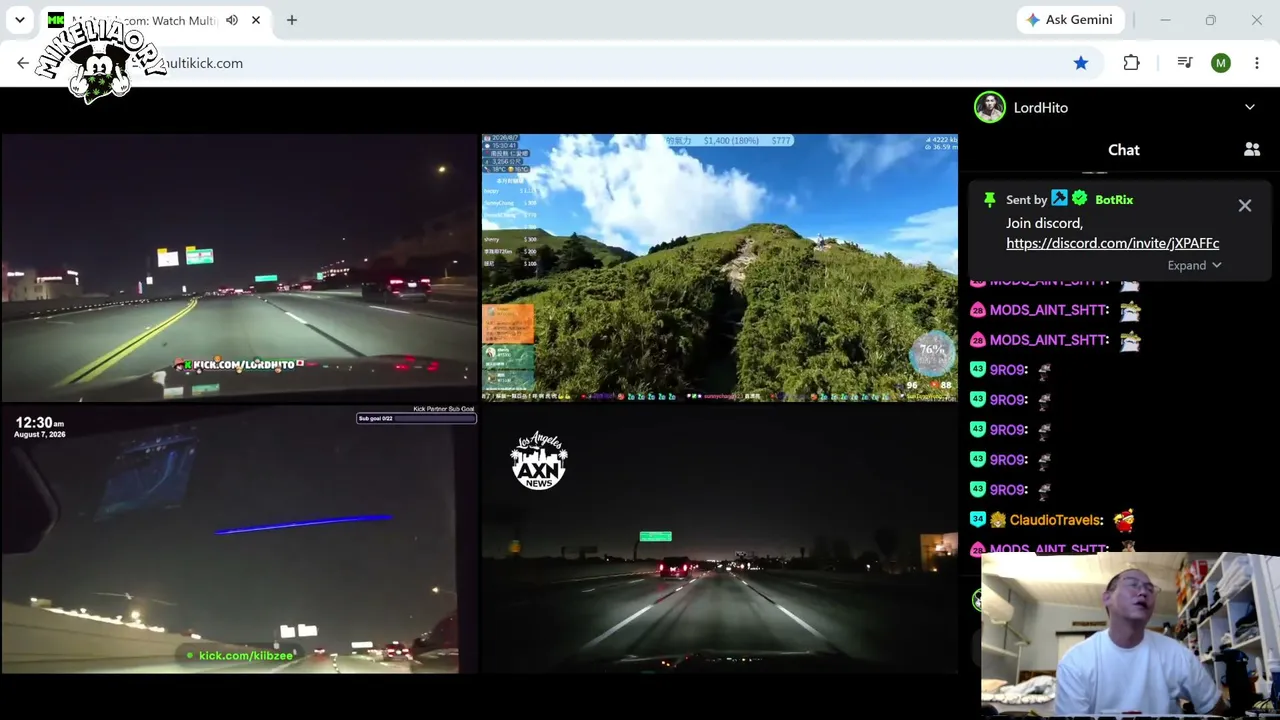Close the MultiKick browser tab
This screenshot has height=720, width=1280.
point(256,20)
